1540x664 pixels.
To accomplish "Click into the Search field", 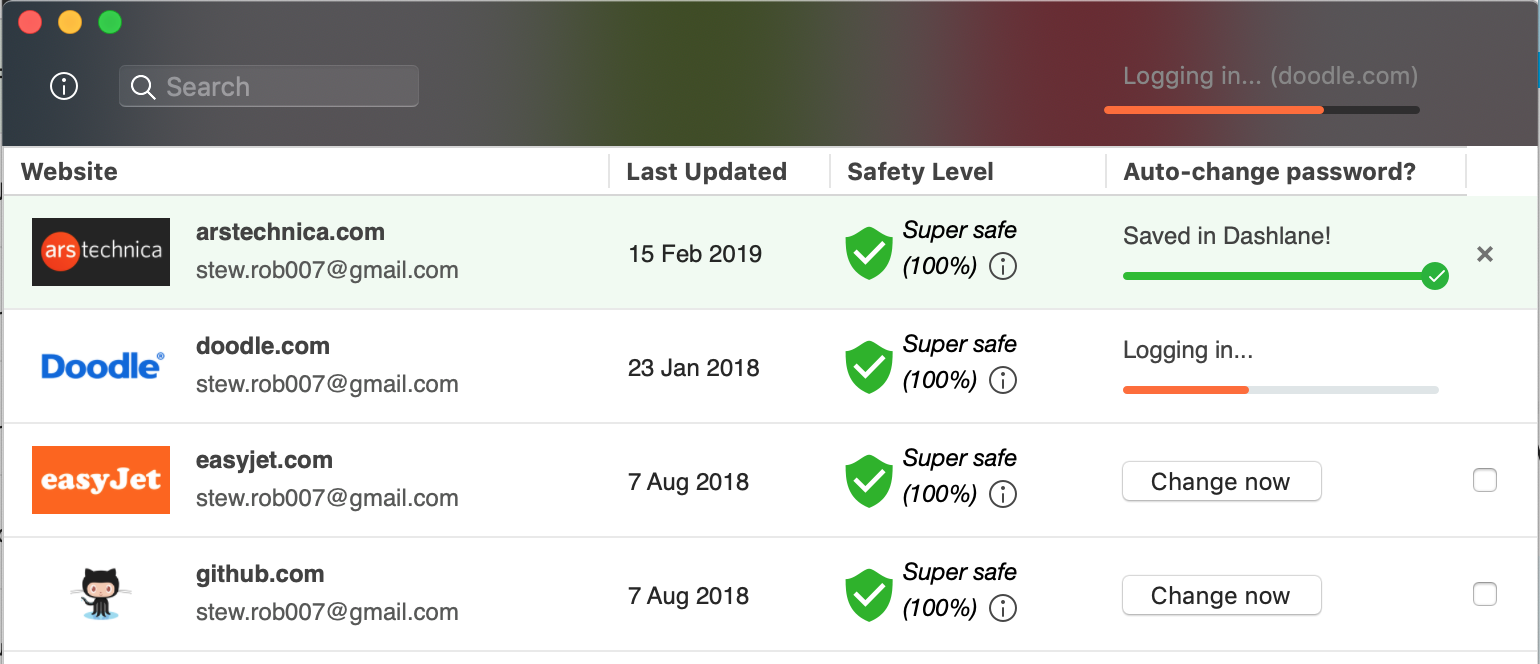I will click(269, 87).
